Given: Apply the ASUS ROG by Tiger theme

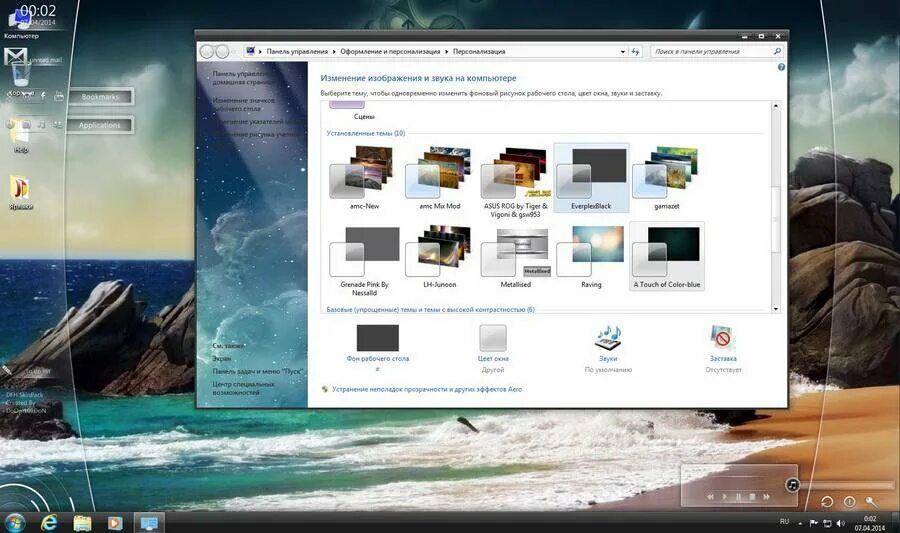Looking at the screenshot, I should (515, 181).
